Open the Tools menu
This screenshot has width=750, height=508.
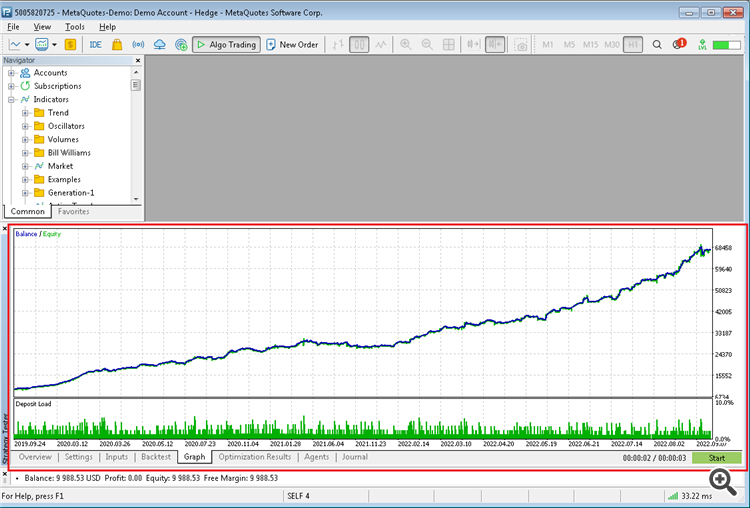pos(75,27)
